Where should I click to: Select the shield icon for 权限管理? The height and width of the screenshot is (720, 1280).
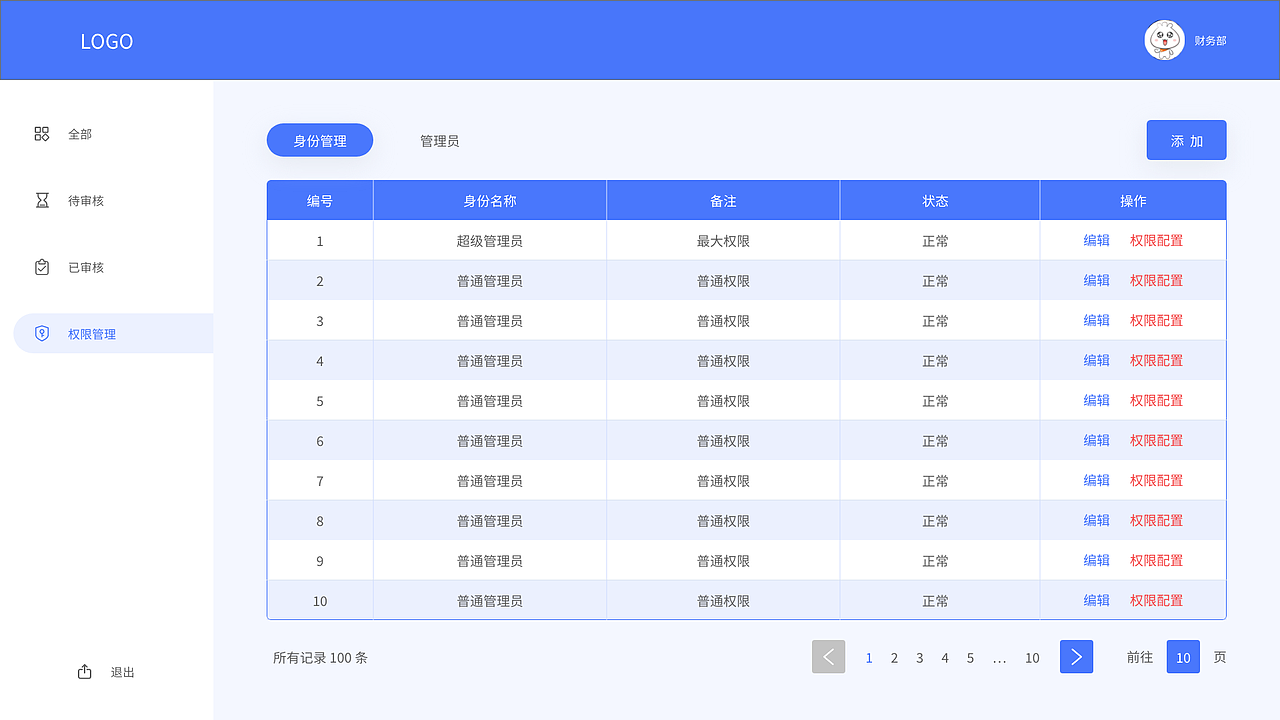[x=42, y=333]
